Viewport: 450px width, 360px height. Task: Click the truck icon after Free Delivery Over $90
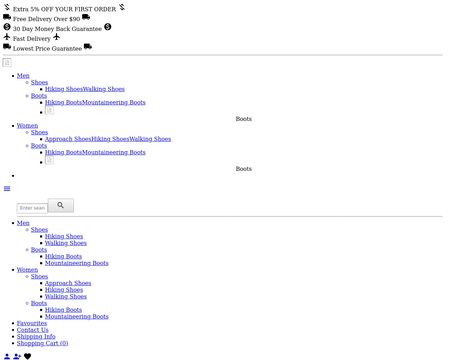pos(86,17)
